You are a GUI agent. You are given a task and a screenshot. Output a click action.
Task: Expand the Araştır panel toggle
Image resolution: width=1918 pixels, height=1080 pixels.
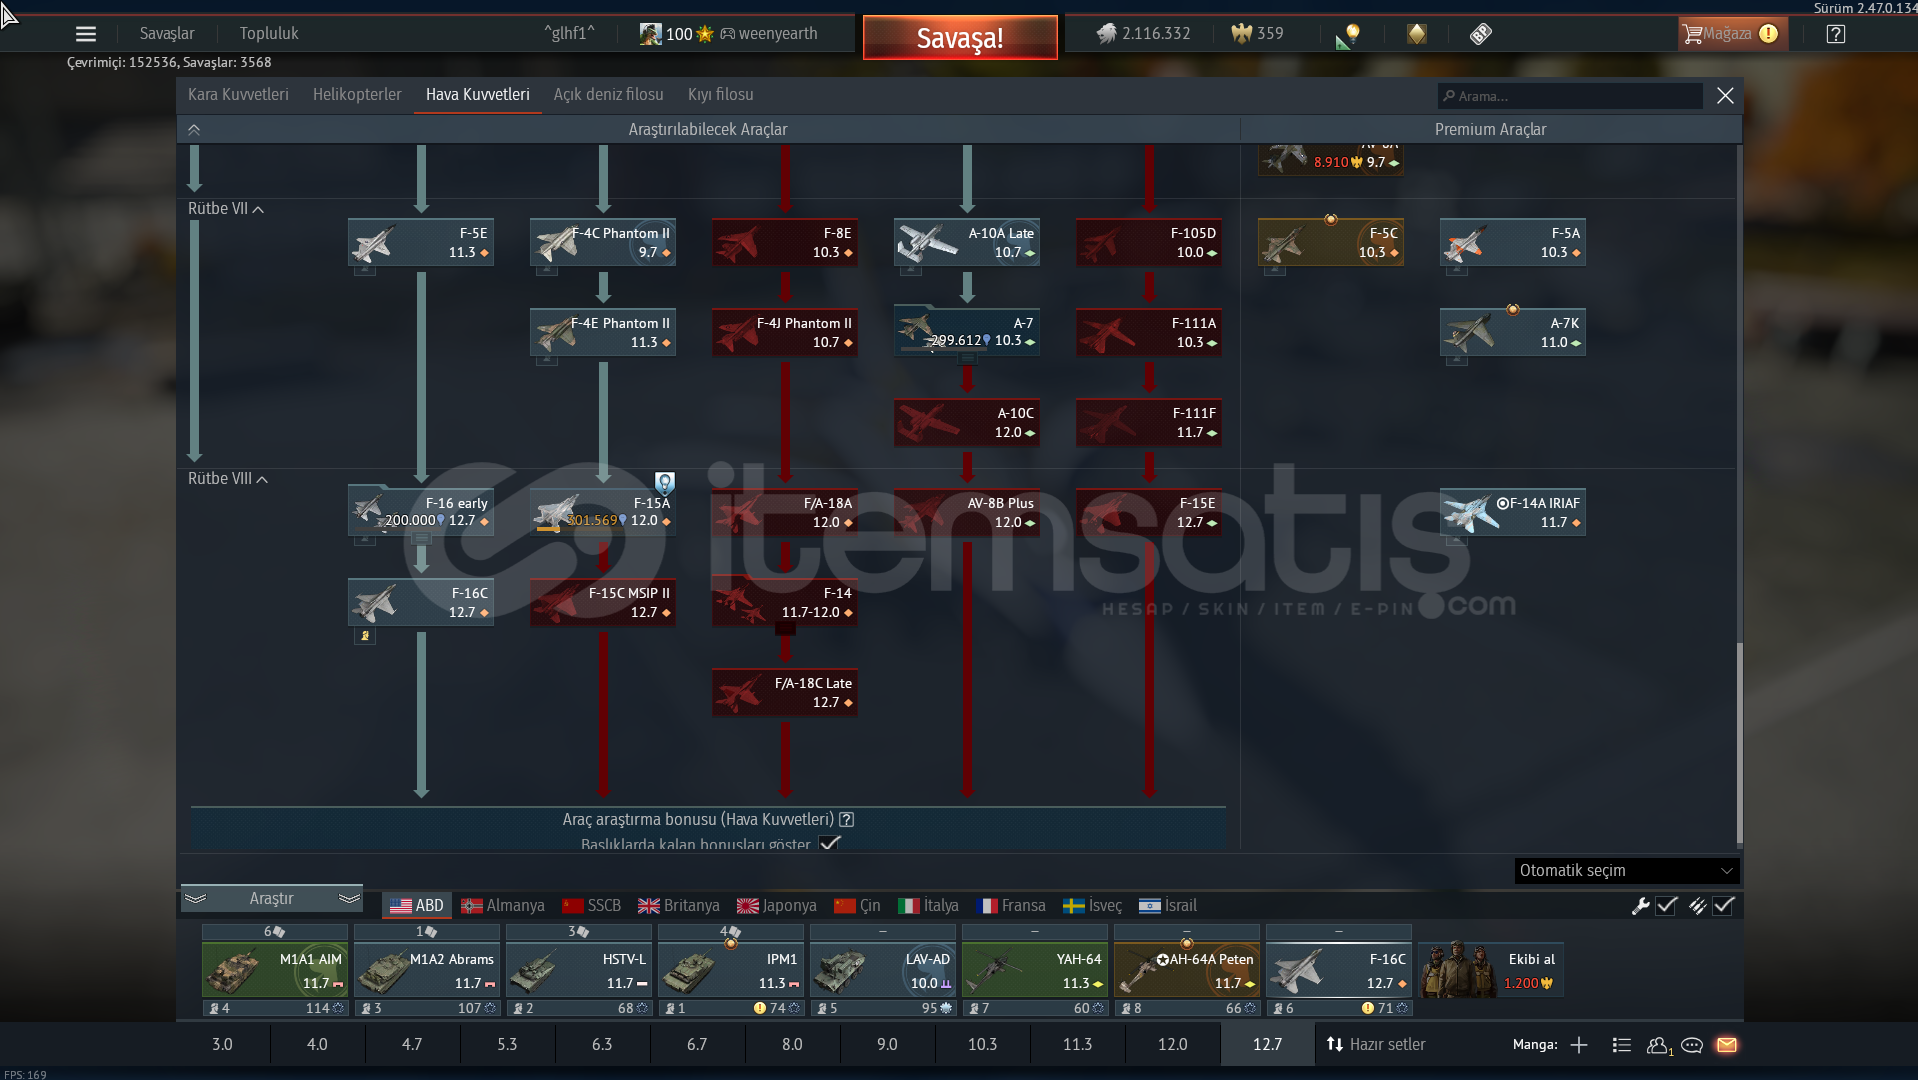coord(272,899)
